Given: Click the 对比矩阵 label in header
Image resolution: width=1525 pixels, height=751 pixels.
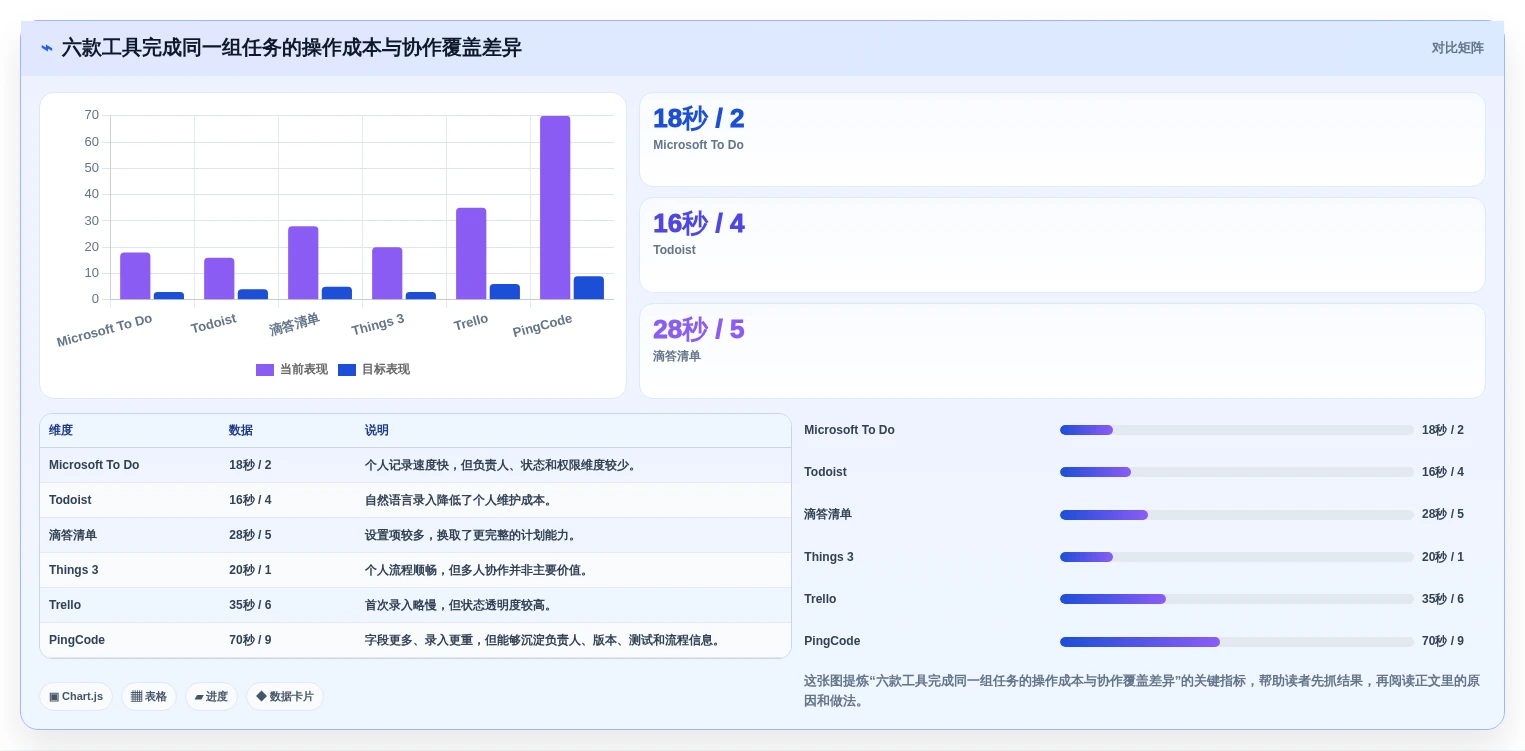Looking at the screenshot, I should tap(1457, 48).
